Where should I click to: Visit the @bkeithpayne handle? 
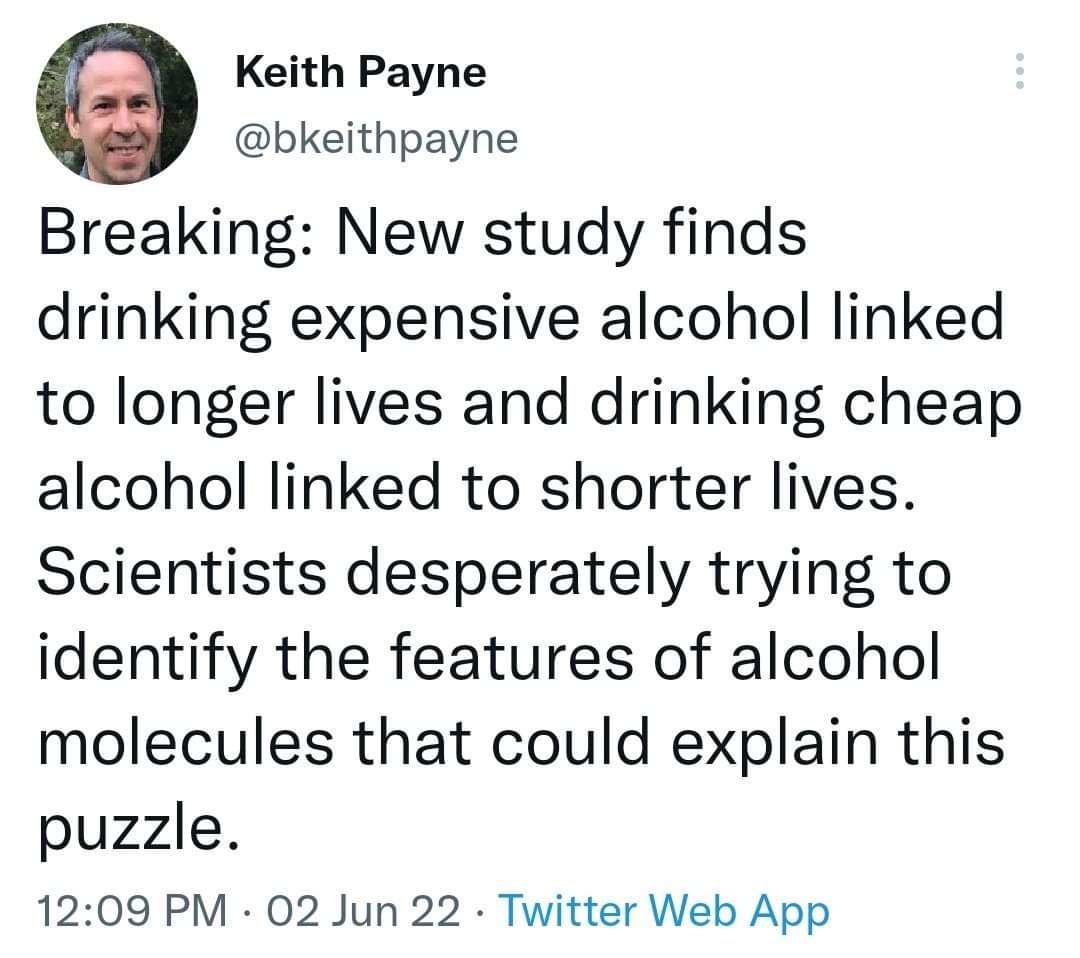click(376, 139)
